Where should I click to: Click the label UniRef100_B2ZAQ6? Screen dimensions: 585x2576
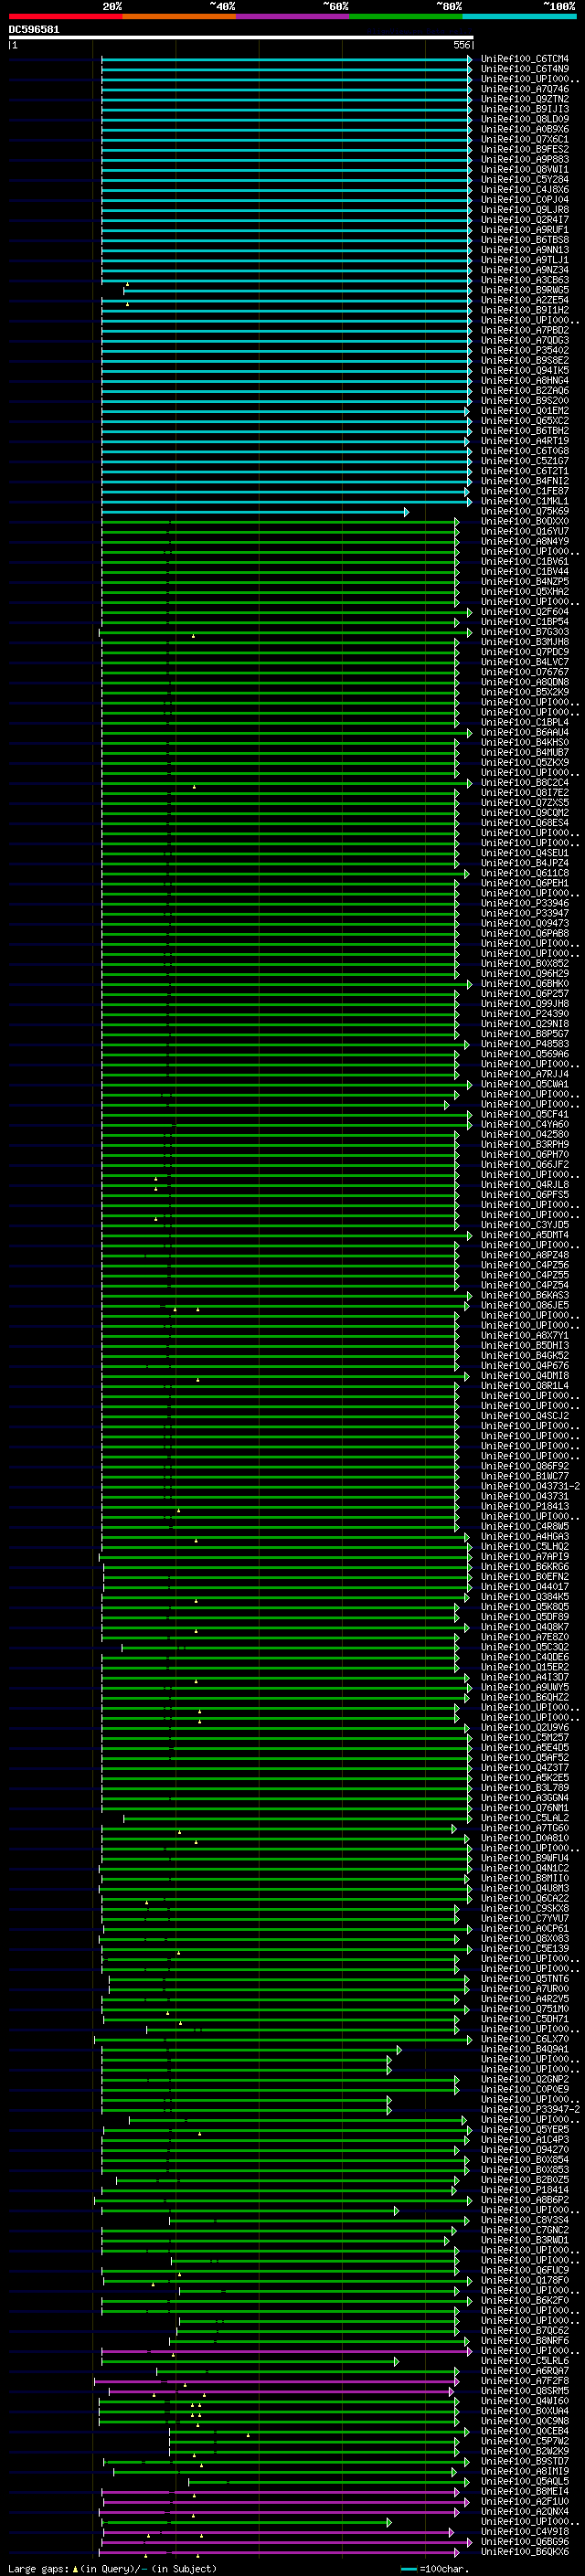point(525,390)
